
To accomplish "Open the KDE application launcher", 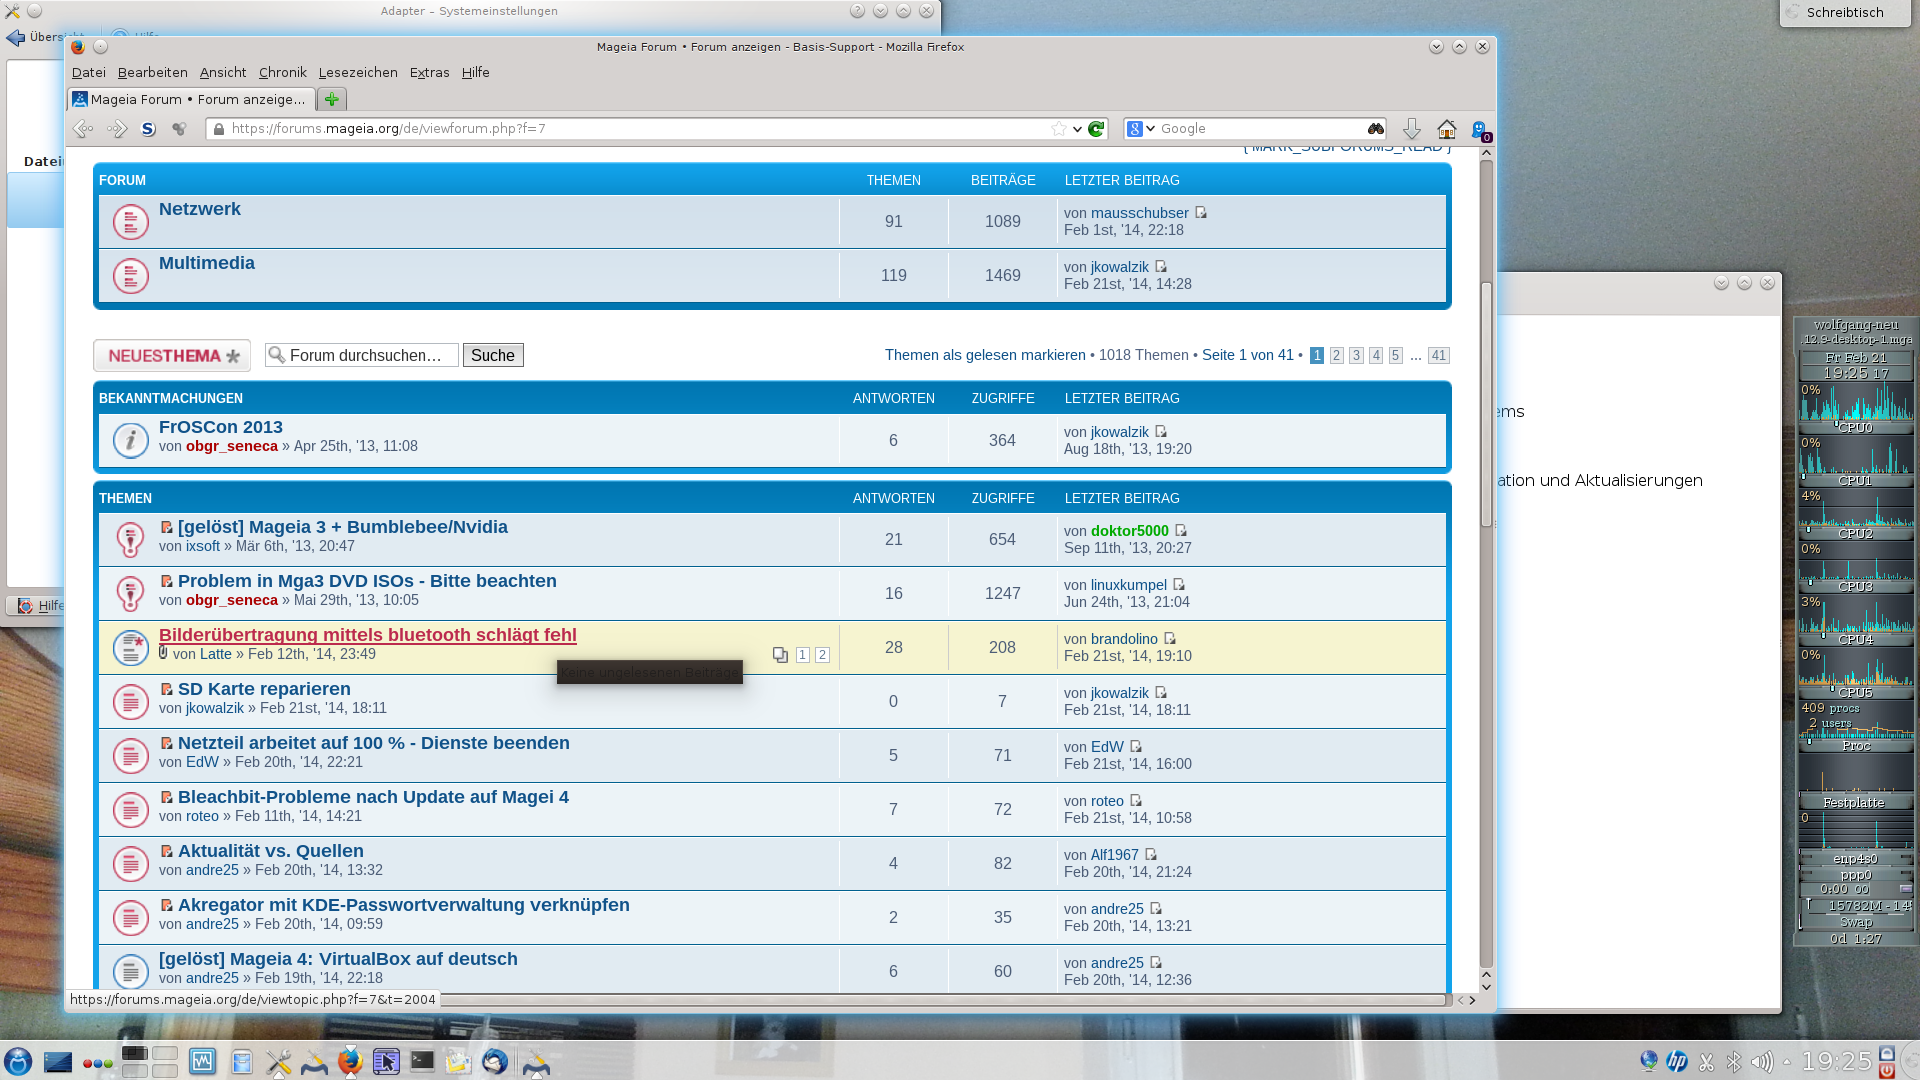I will pos(18,1061).
